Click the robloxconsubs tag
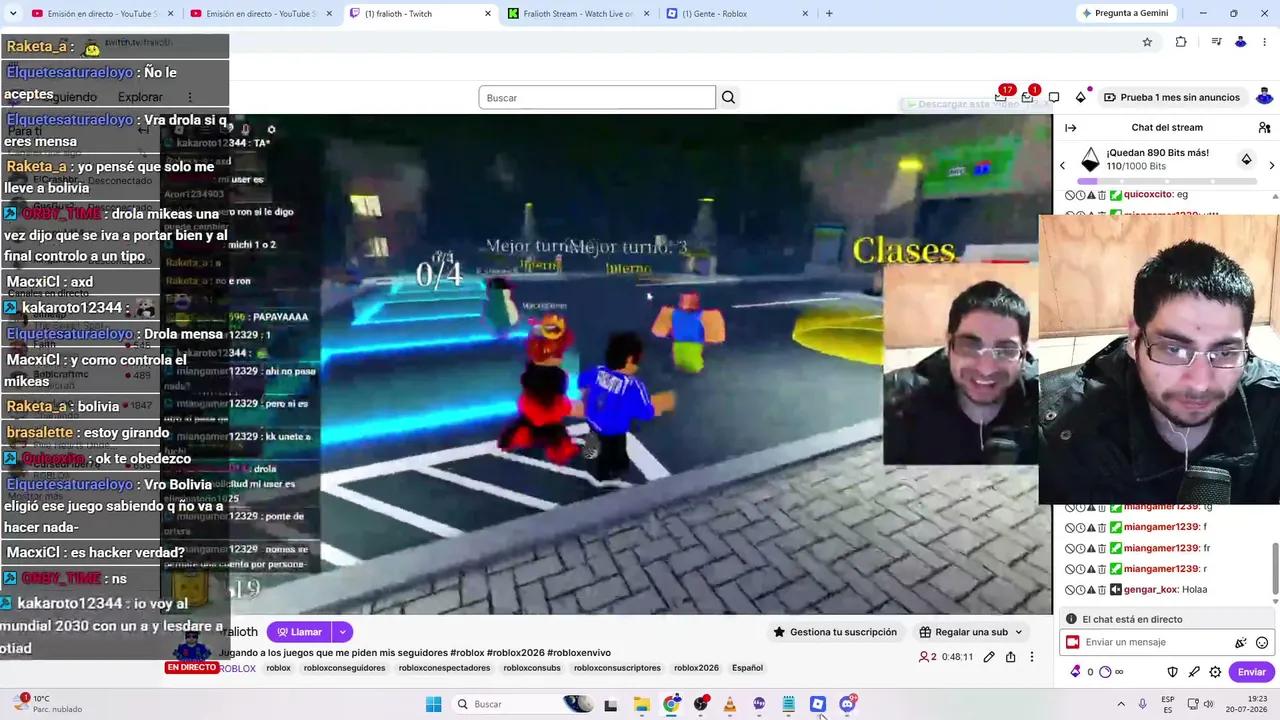 point(532,668)
